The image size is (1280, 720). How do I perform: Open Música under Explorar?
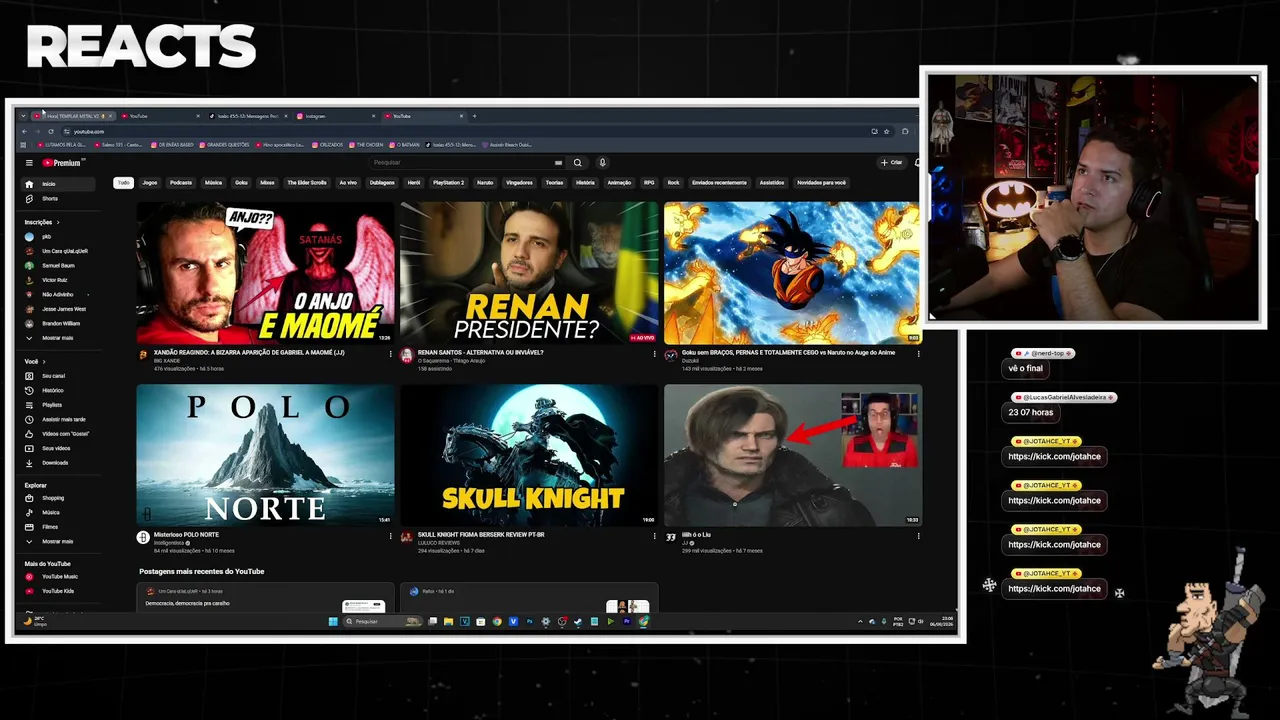point(60,512)
